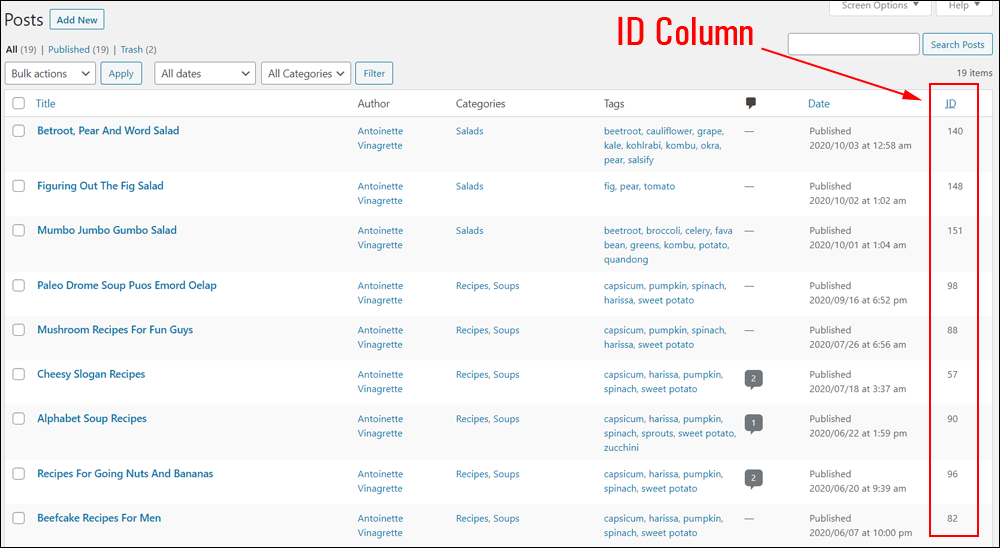The width and height of the screenshot is (1000, 548).
Task: Open the Help tab
Action: [964, 6]
